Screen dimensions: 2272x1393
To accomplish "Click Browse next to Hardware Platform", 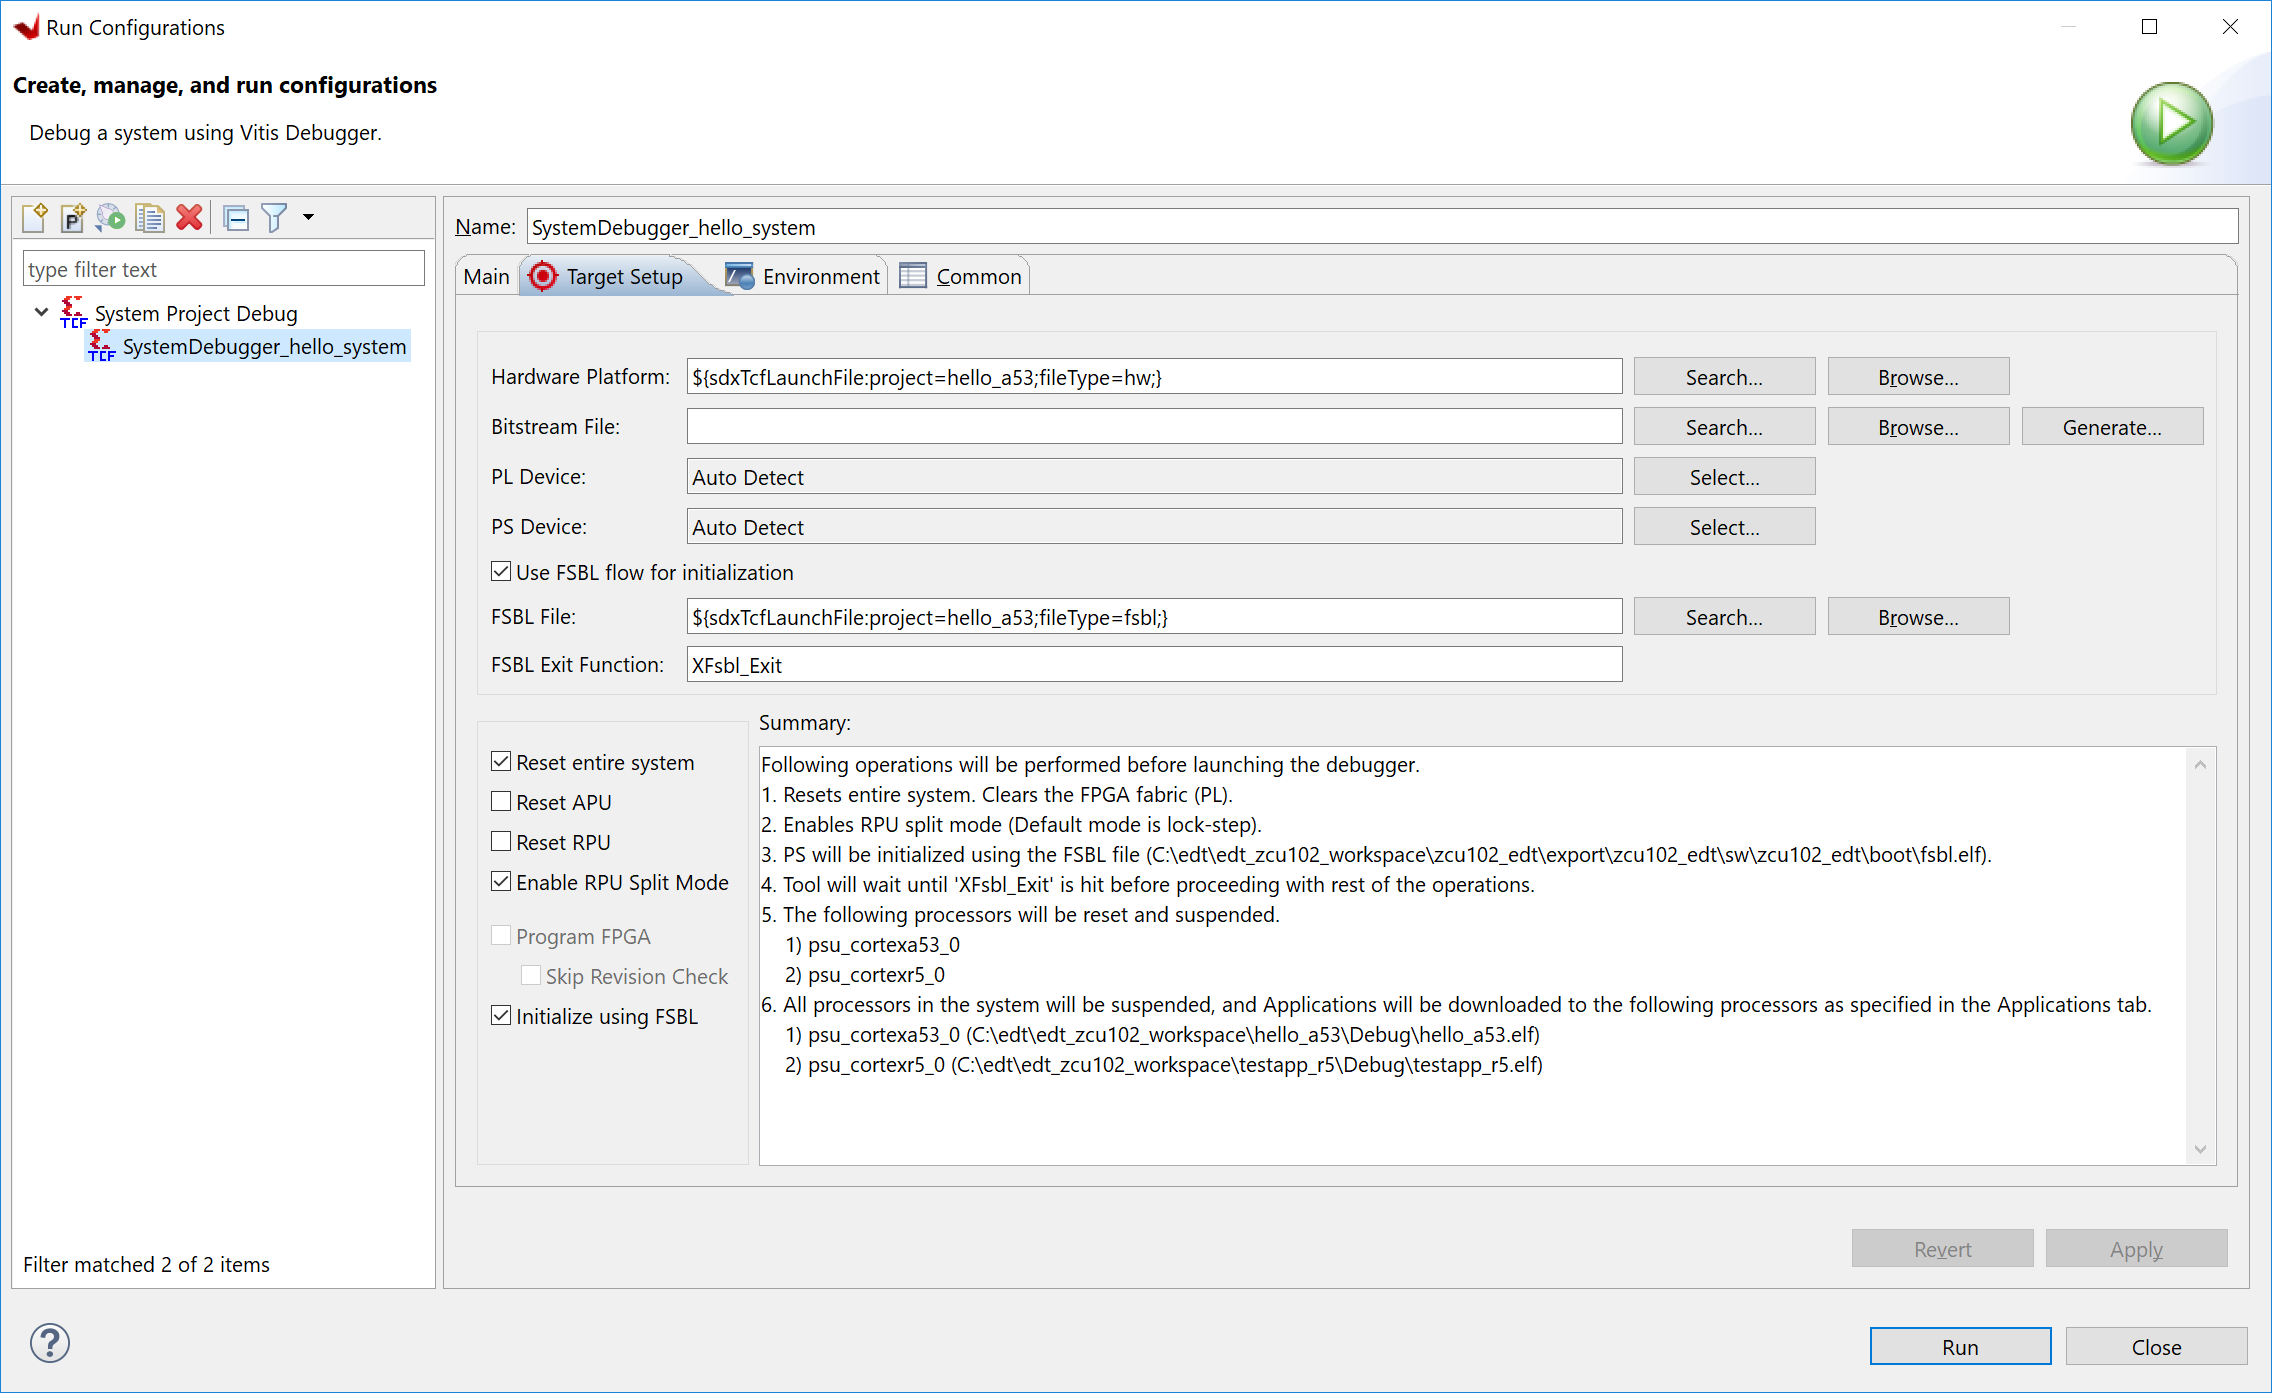I will click(x=1918, y=377).
